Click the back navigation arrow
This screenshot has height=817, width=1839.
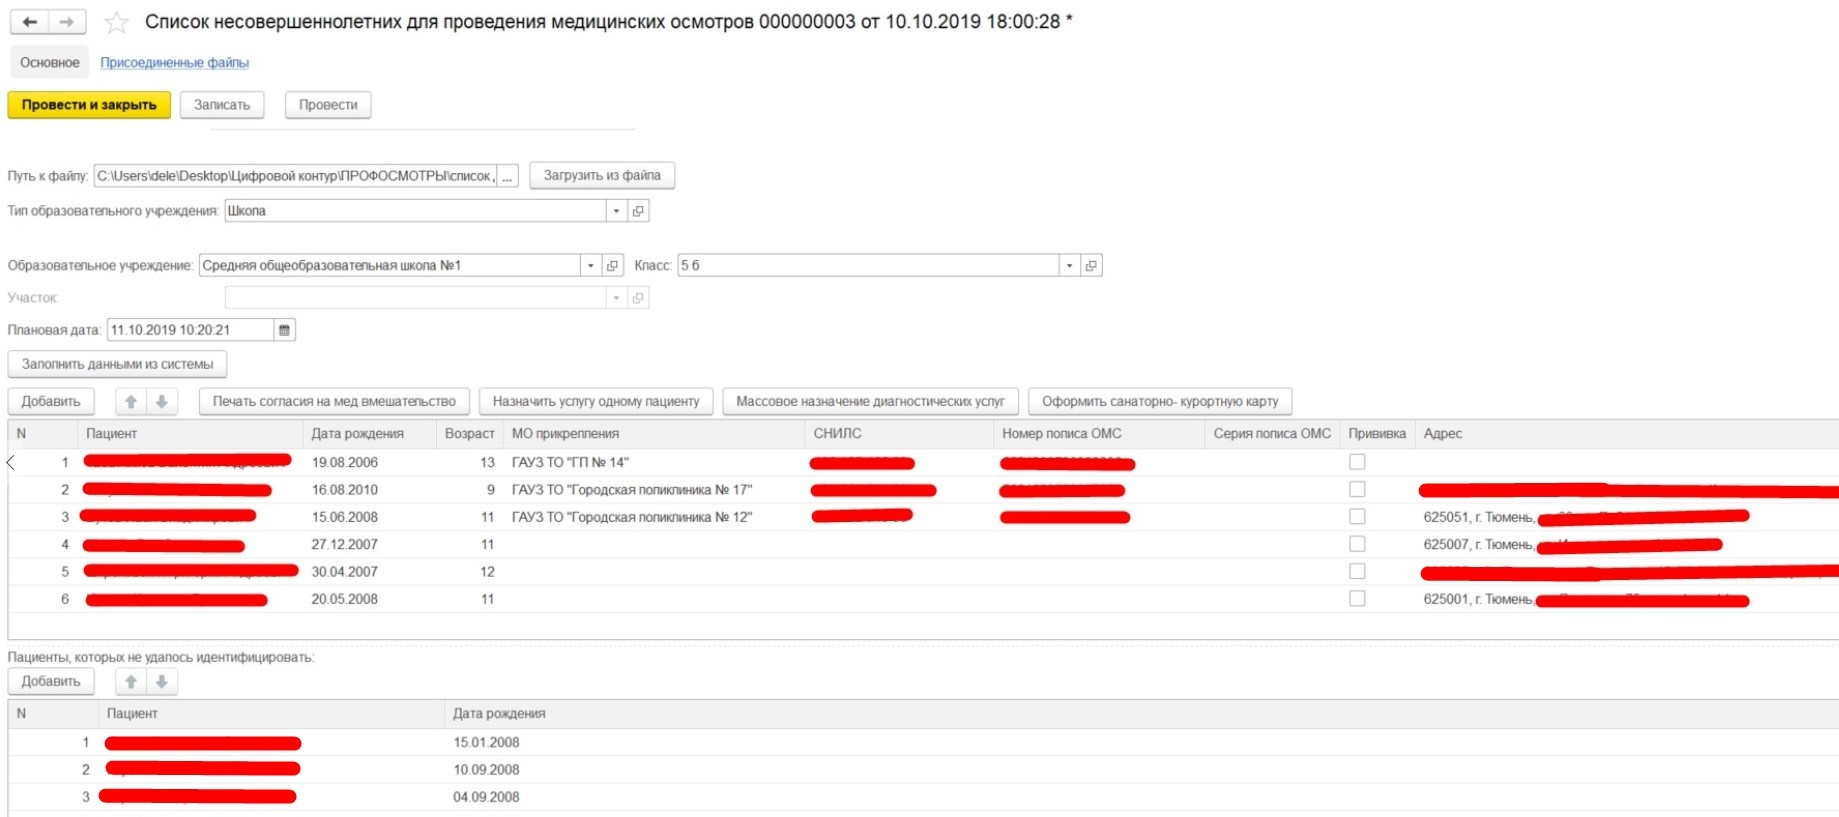coord(30,22)
